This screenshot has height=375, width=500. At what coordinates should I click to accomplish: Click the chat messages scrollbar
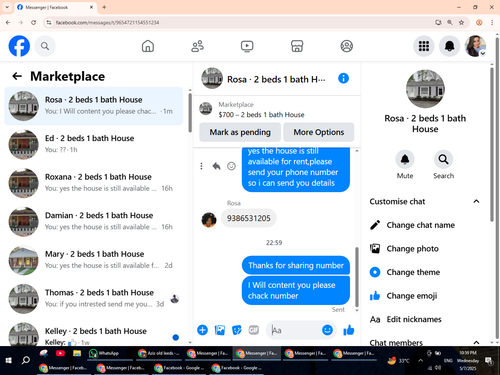point(357,277)
